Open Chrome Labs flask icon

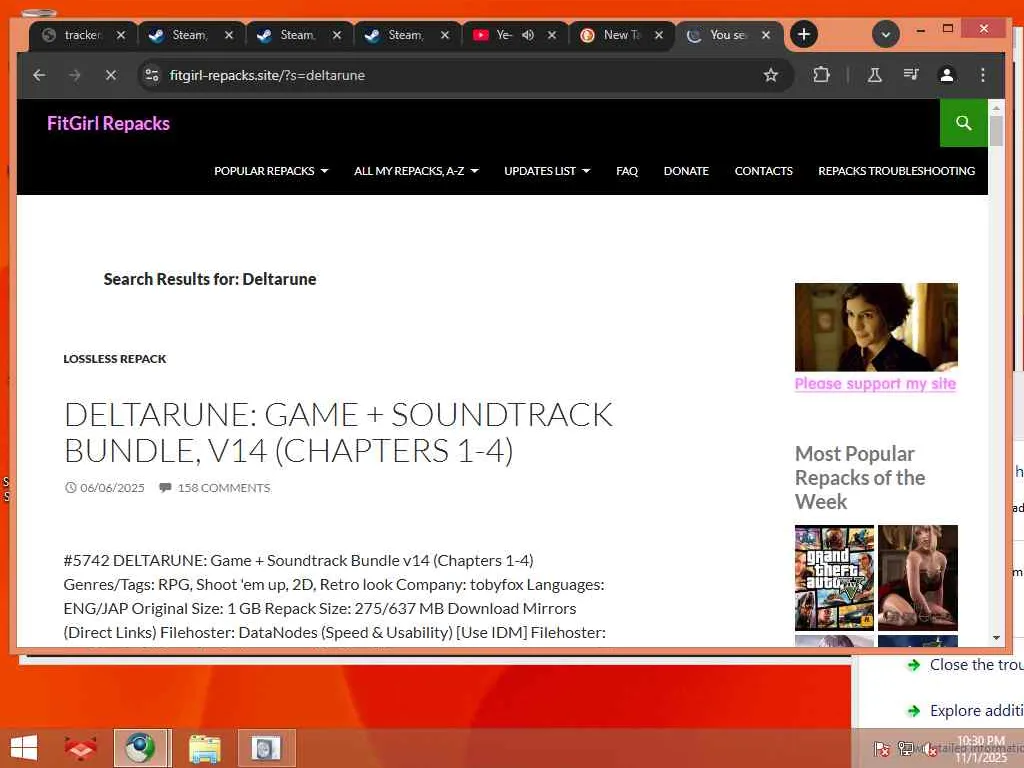(874, 75)
